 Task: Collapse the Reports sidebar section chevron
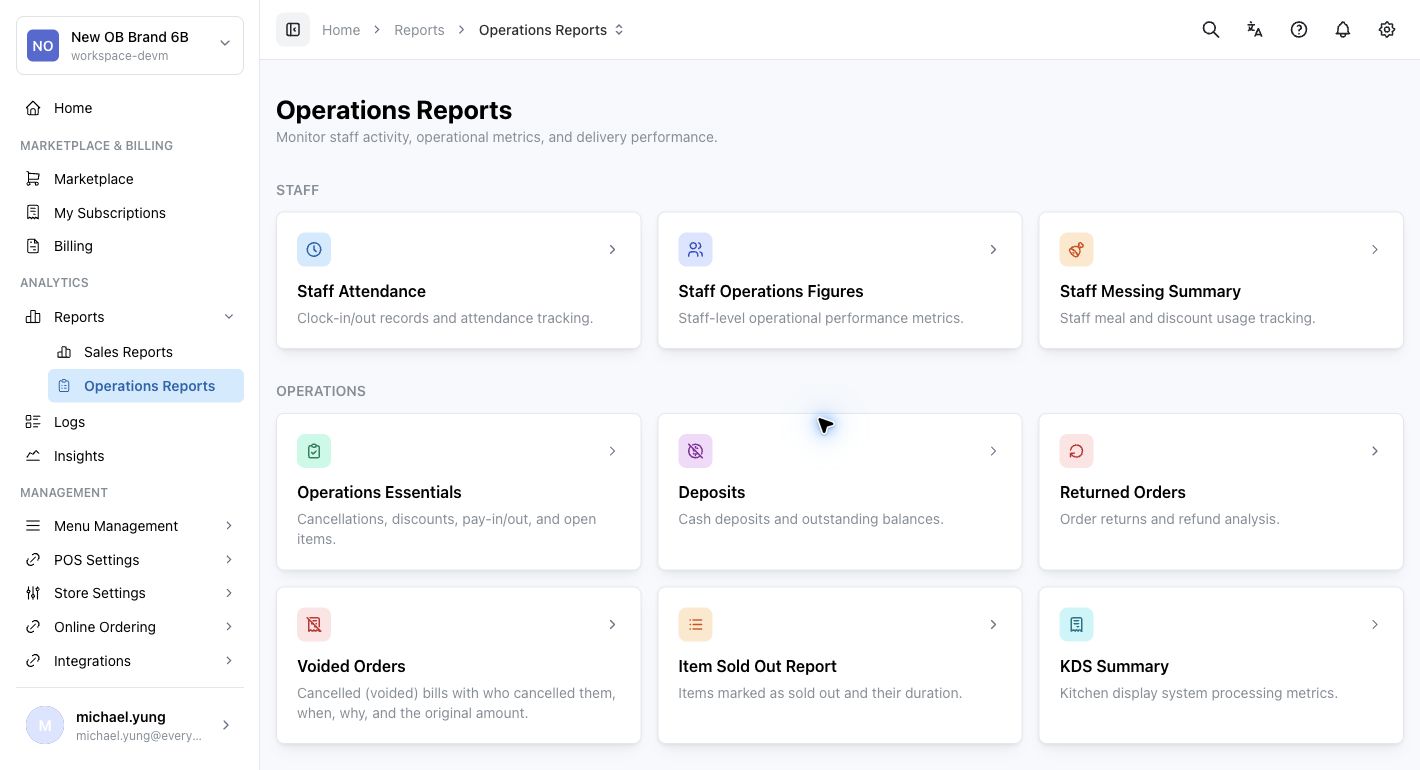click(x=229, y=317)
